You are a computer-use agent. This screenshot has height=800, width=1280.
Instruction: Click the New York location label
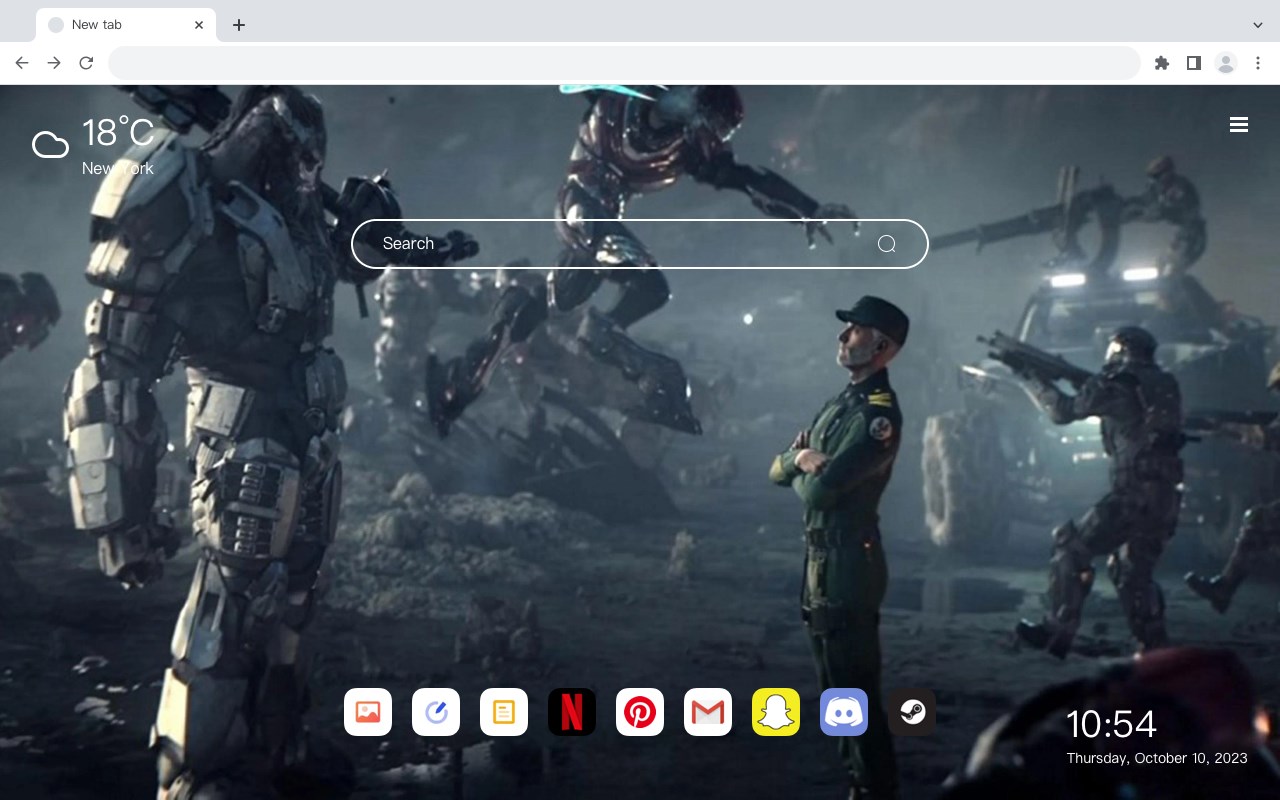point(118,168)
